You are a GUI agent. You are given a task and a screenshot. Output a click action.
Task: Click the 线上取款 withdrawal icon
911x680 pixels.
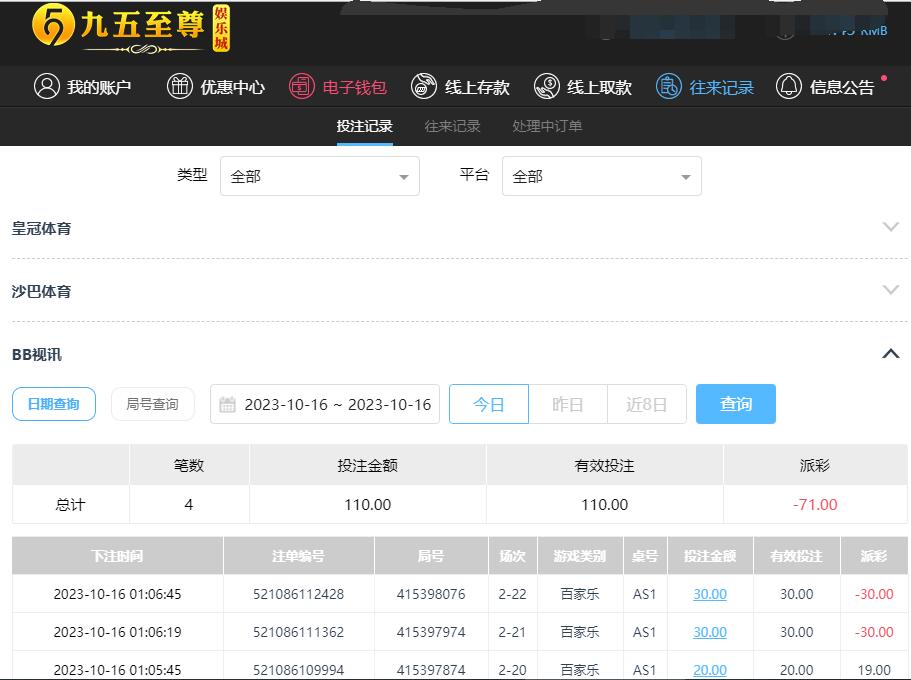tap(546, 86)
